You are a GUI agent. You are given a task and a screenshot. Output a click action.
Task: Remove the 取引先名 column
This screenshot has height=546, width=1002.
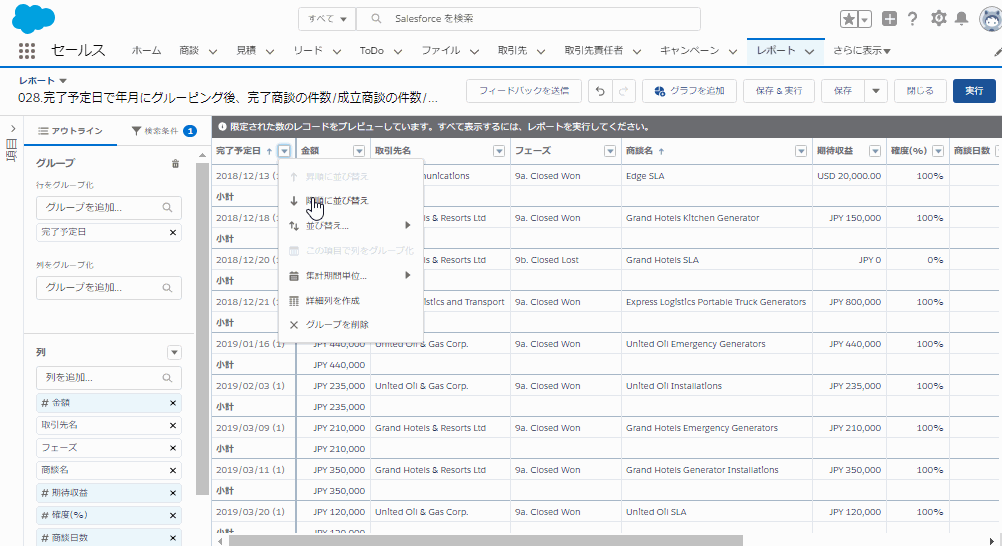click(173, 425)
